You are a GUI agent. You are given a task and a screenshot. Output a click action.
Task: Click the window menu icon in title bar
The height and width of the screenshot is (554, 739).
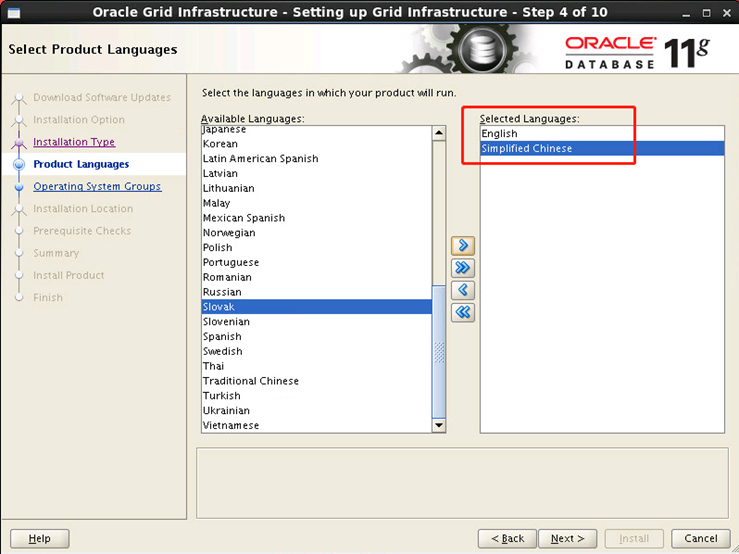point(14,13)
